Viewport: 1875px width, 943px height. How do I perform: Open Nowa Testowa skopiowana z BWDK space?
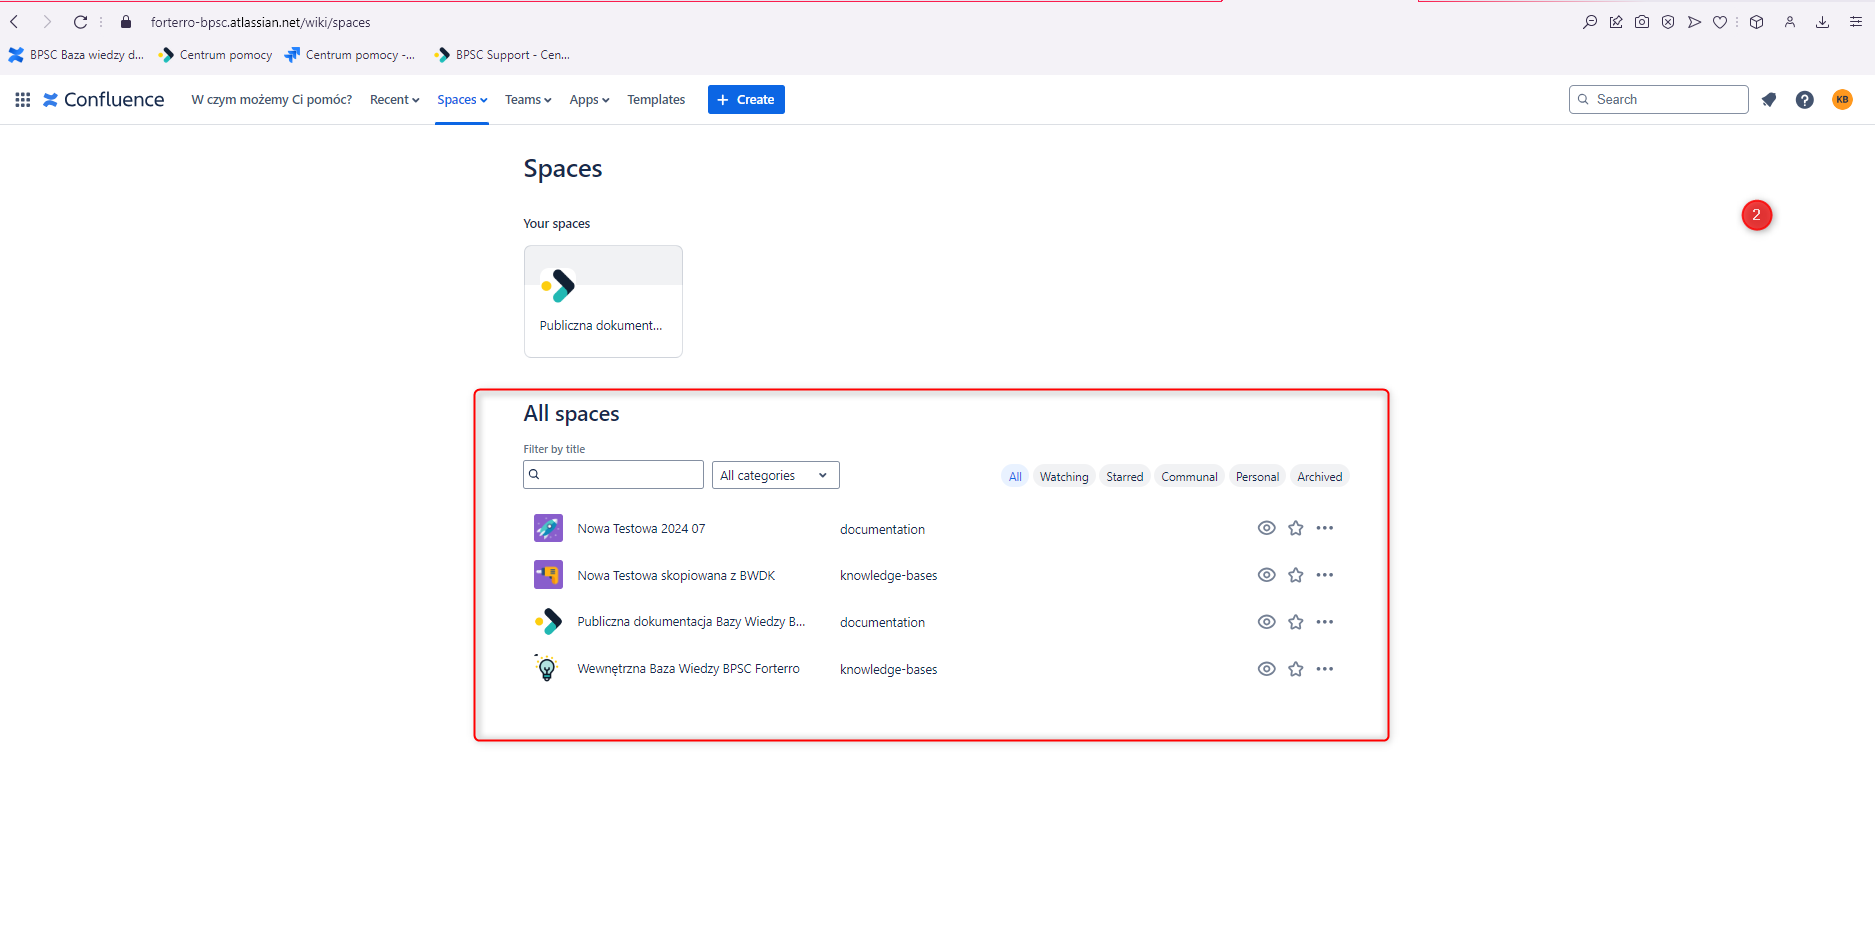click(676, 576)
